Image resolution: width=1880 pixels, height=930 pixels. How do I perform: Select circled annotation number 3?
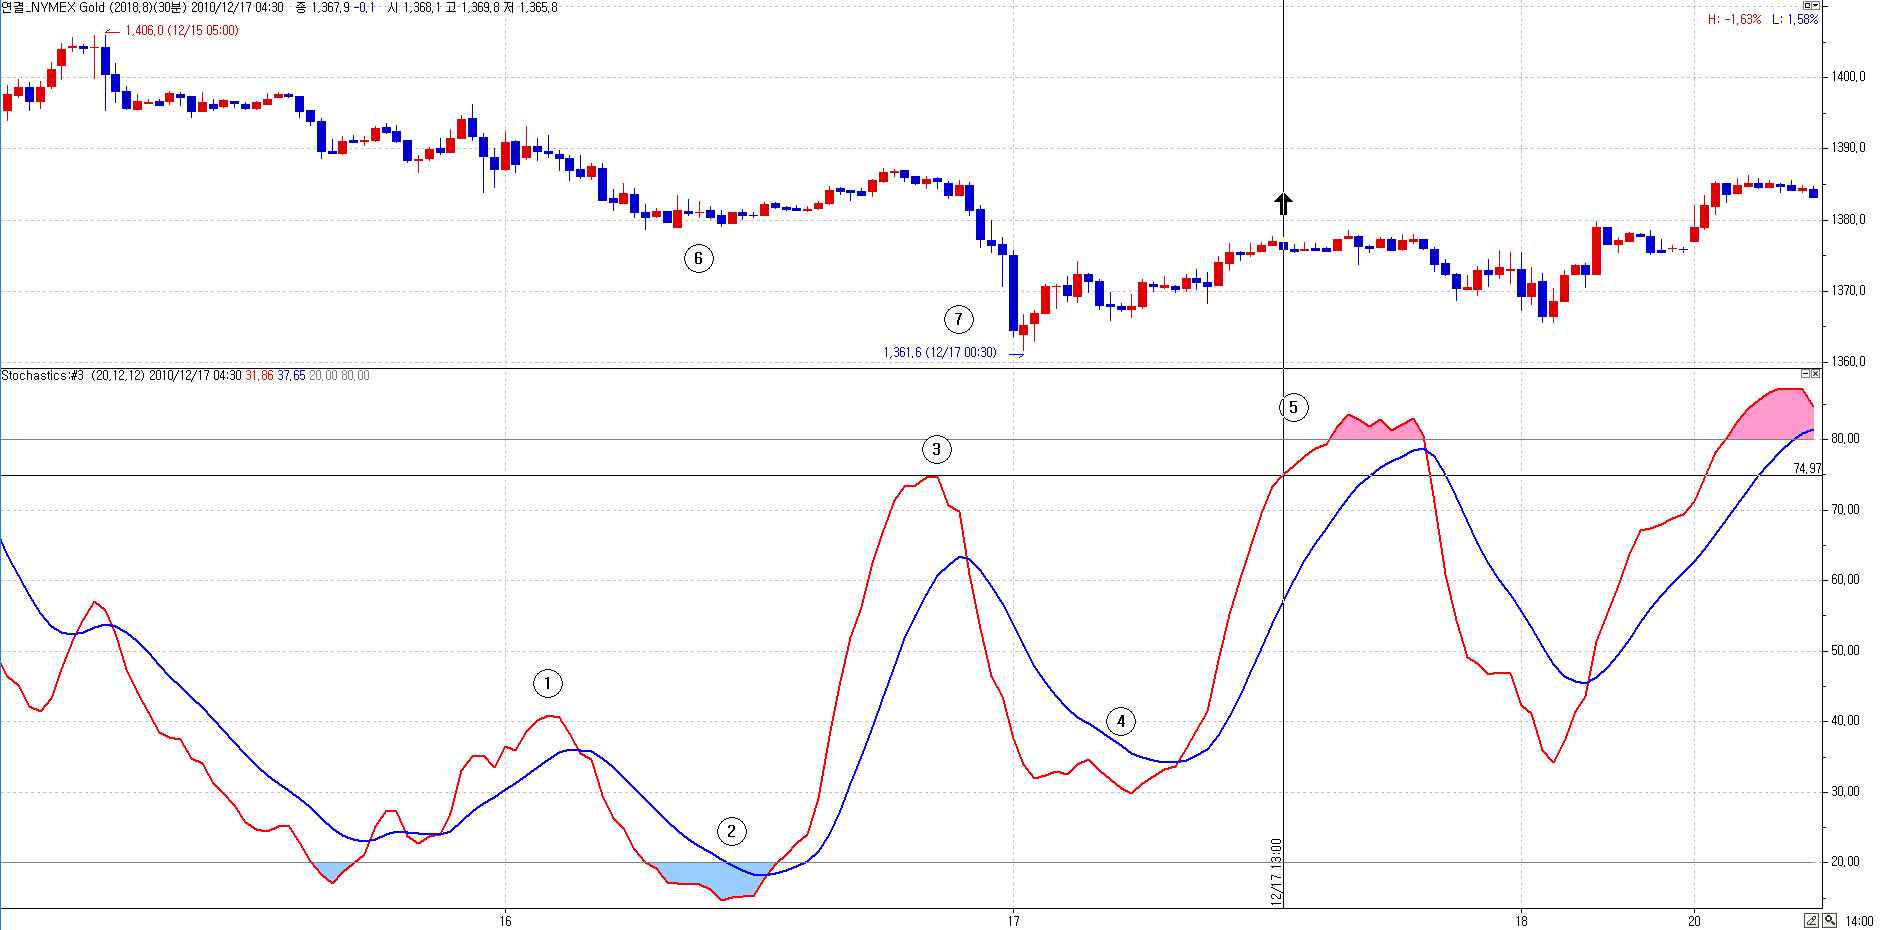click(x=936, y=449)
